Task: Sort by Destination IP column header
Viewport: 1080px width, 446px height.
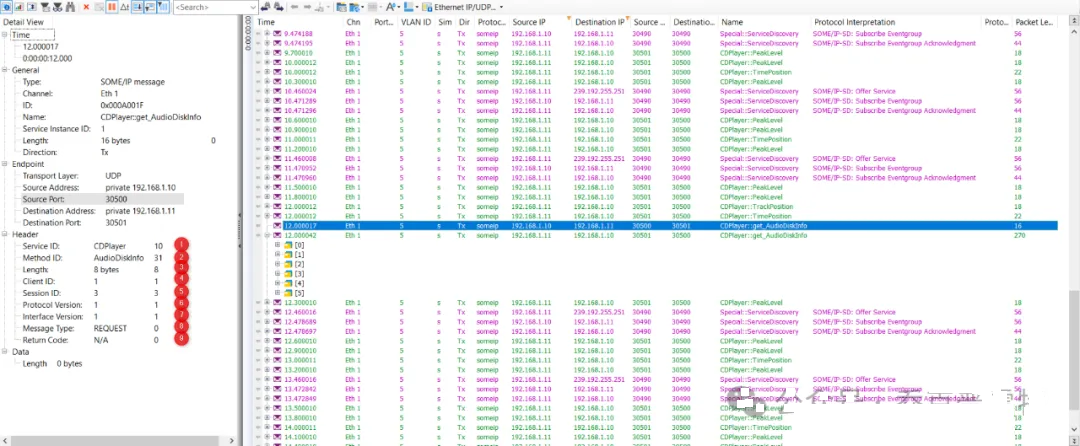Action: 598,21
